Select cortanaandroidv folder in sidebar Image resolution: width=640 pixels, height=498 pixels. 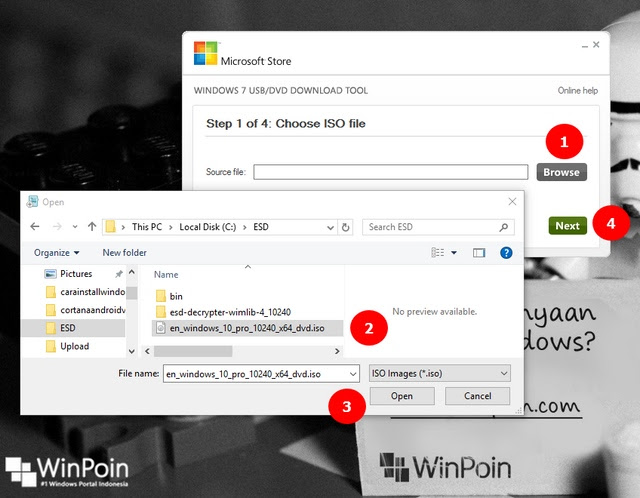click(x=85, y=310)
